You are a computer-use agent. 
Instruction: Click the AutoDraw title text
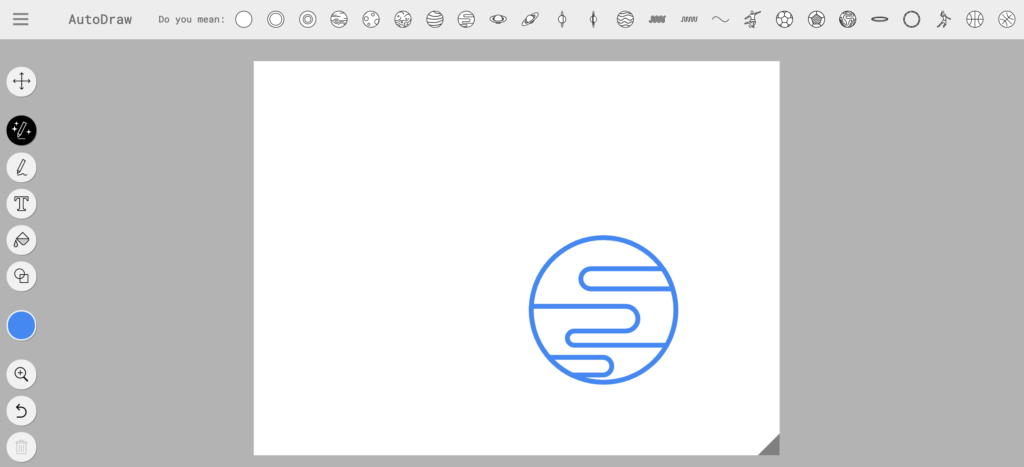[x=100, y=19]
